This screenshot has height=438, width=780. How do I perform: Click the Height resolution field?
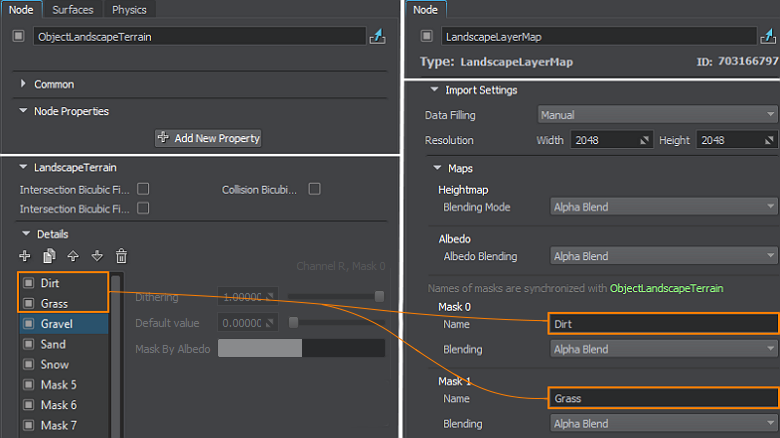[736, 140]
